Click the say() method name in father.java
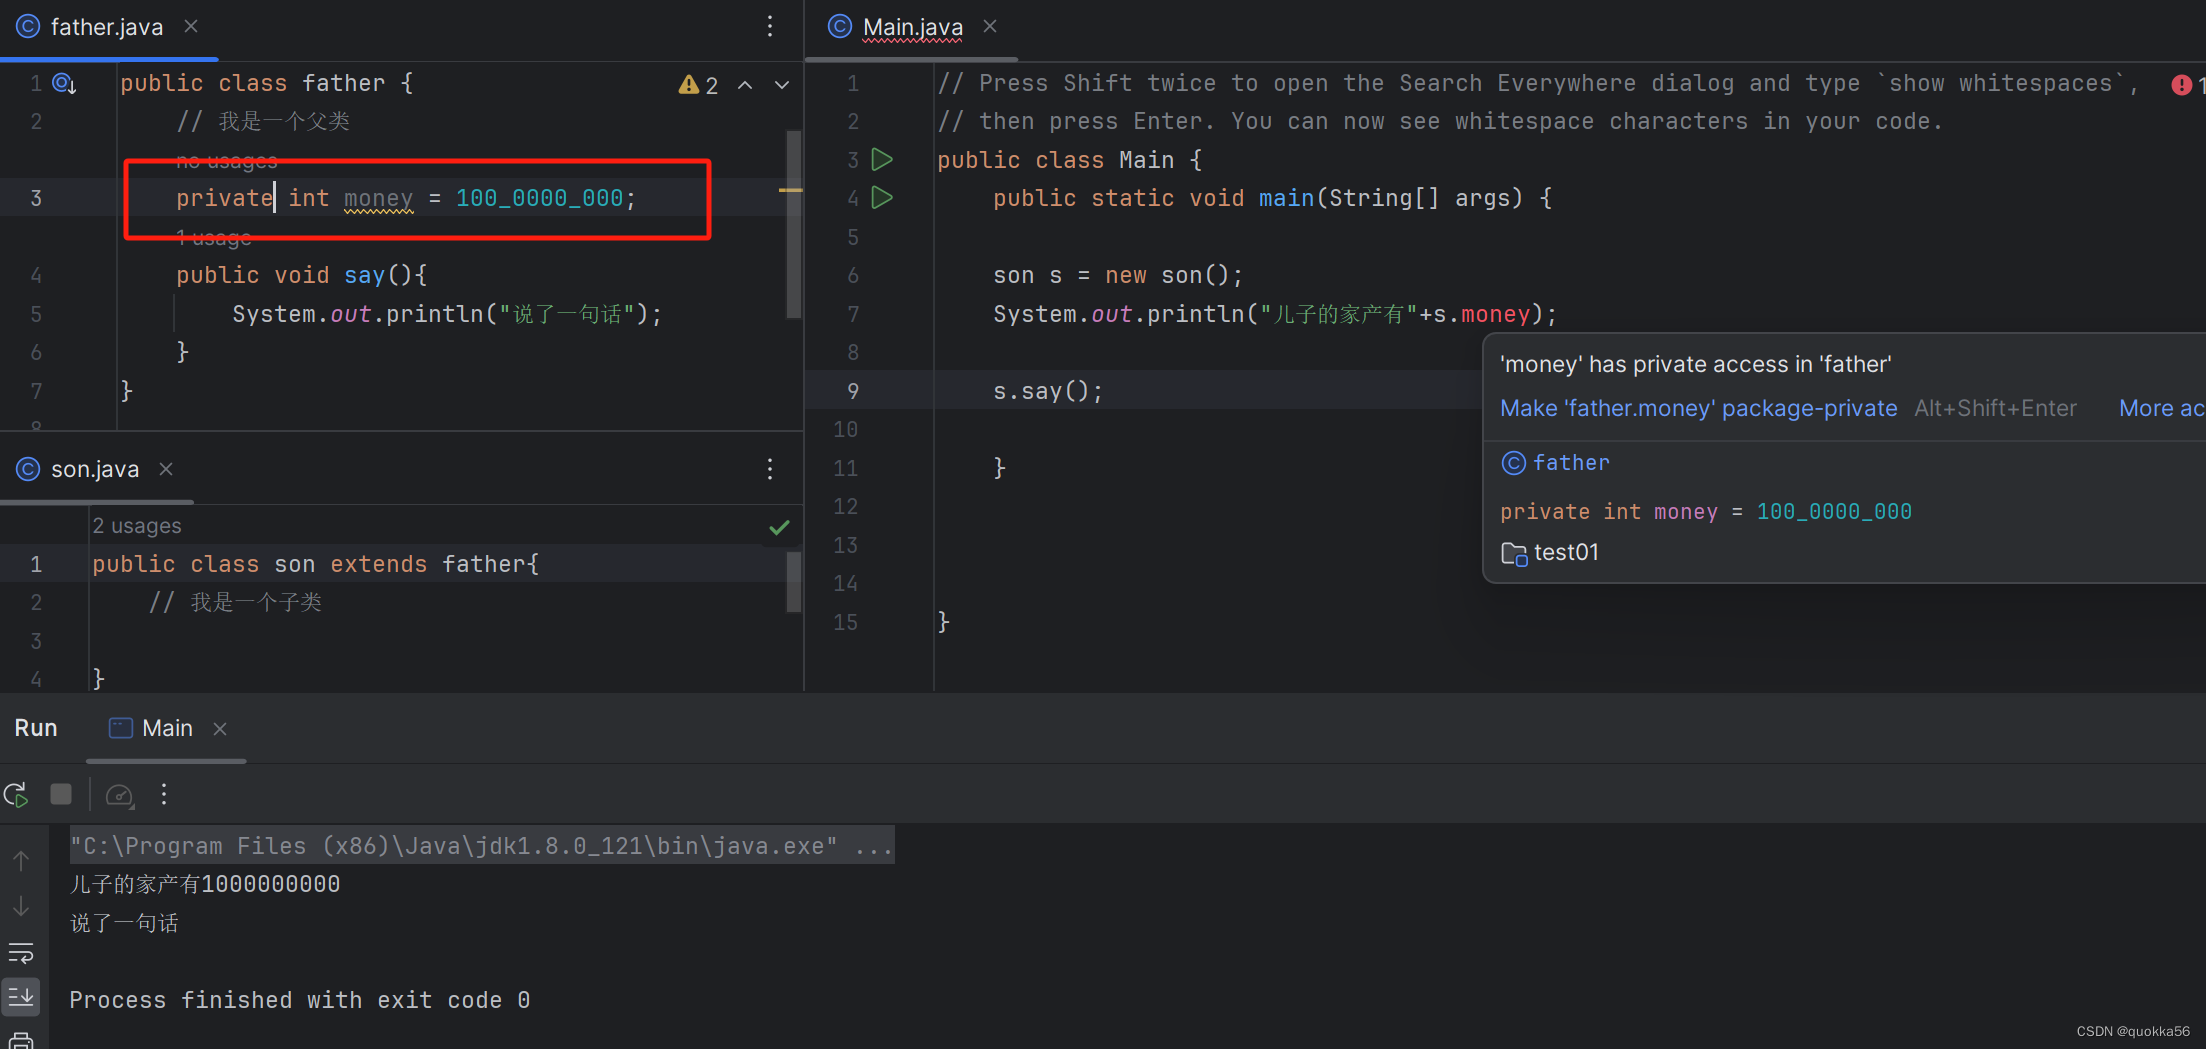This screenshot has width=2206, height=1049. point(364,275)
